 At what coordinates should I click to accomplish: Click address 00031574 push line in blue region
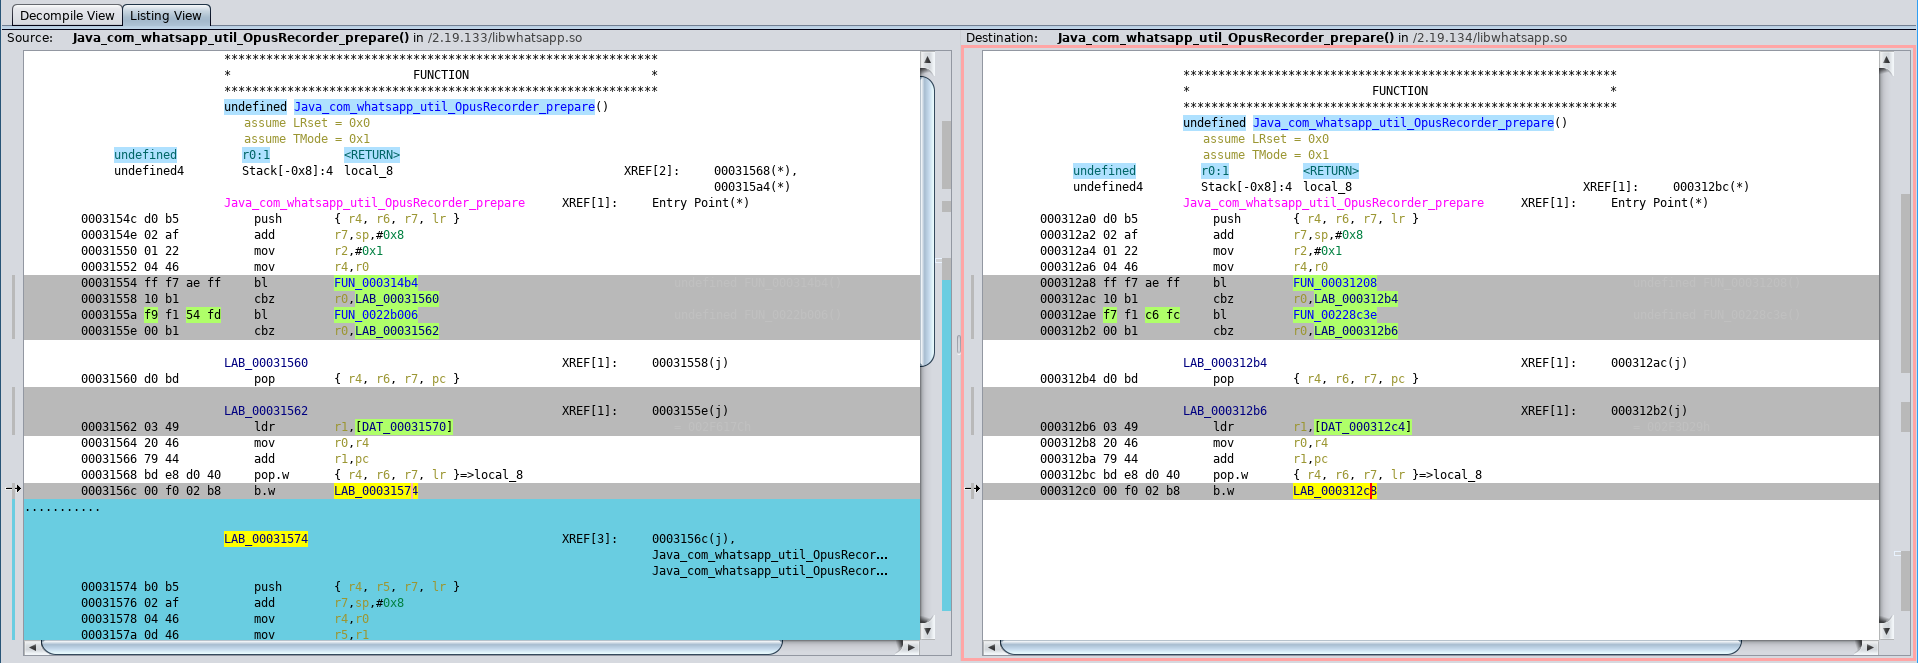(109, 587)
